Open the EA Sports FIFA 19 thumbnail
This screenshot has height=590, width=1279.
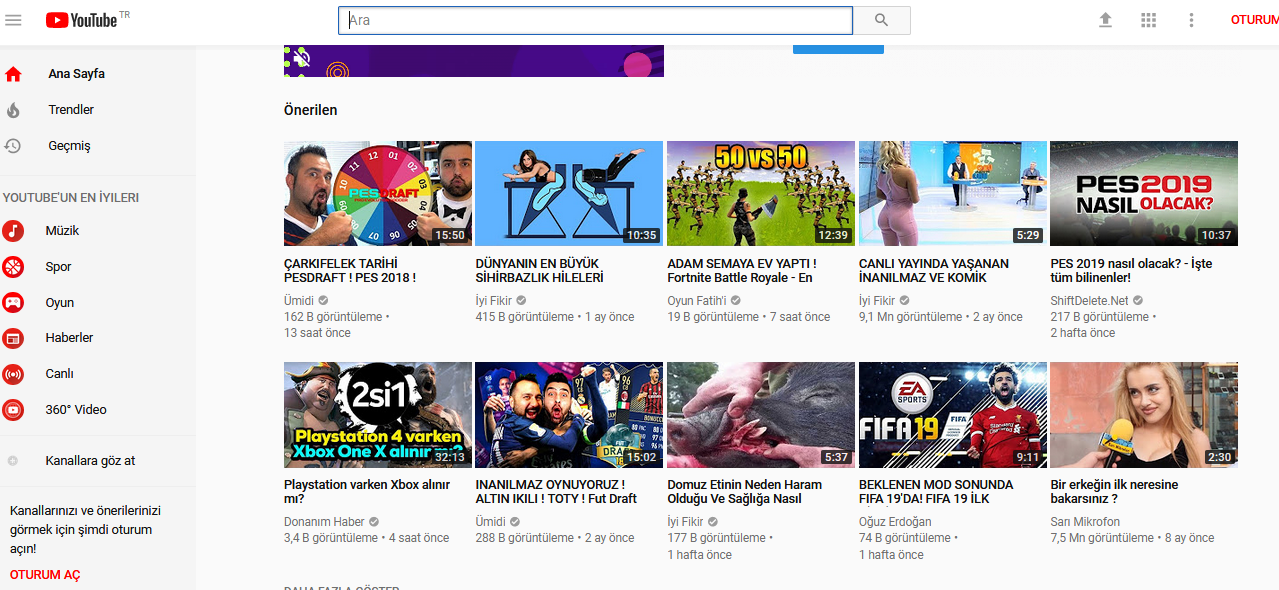point(953,414)
